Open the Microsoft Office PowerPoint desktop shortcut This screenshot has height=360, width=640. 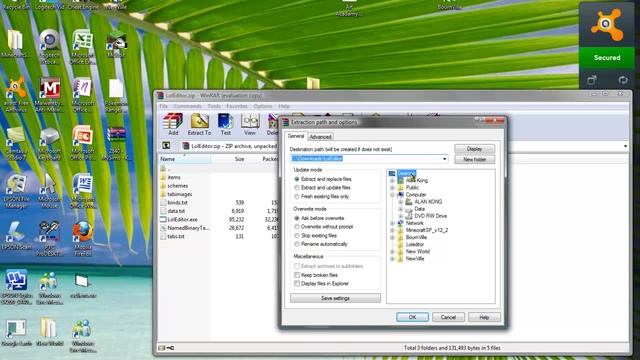(83, 142)
